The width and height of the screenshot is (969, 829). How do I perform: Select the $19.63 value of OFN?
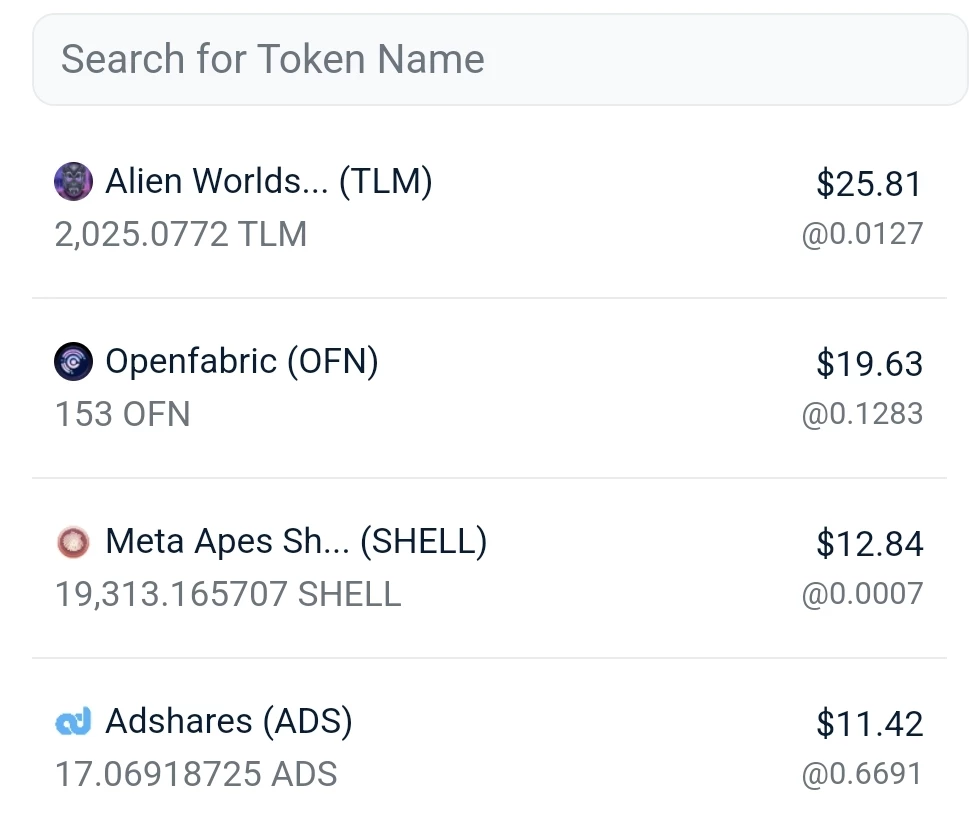[x=869, y=363]
